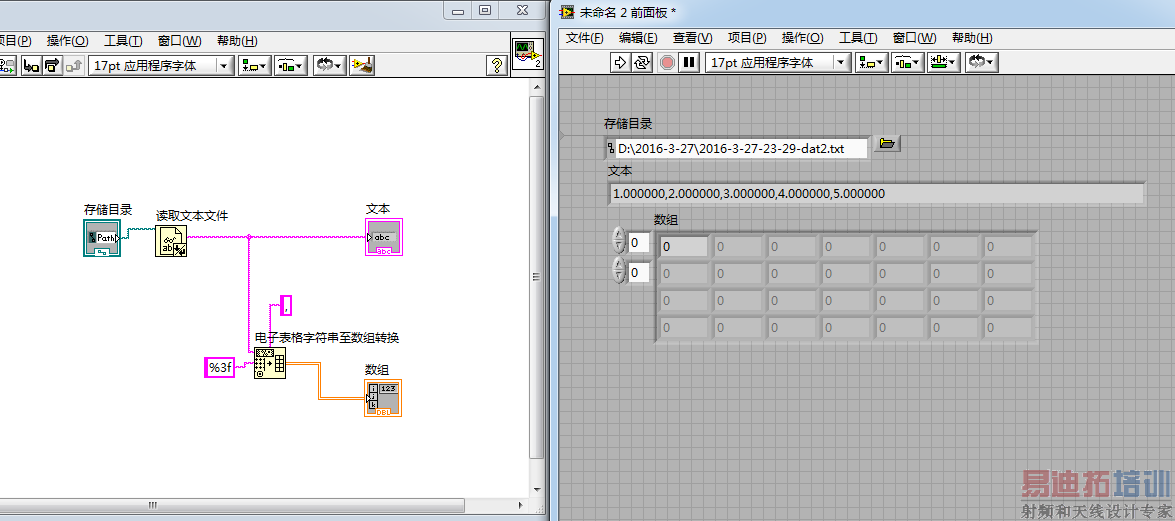Click the second index value field of 数组

click(639, 272)
